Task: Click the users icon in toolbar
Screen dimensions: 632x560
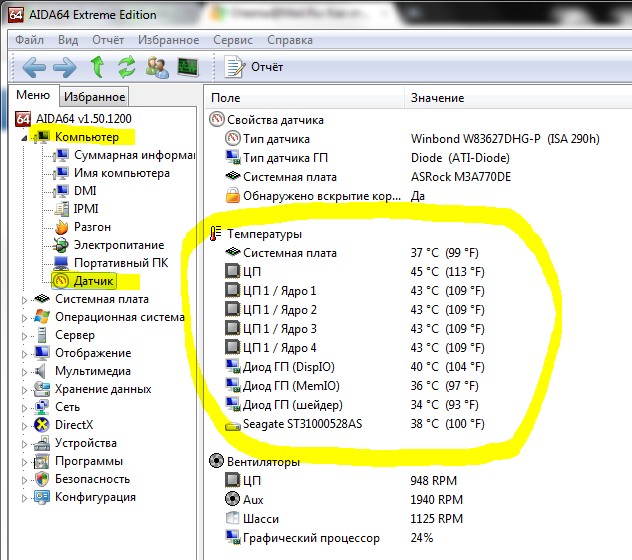Action: (x=157, y=68)
